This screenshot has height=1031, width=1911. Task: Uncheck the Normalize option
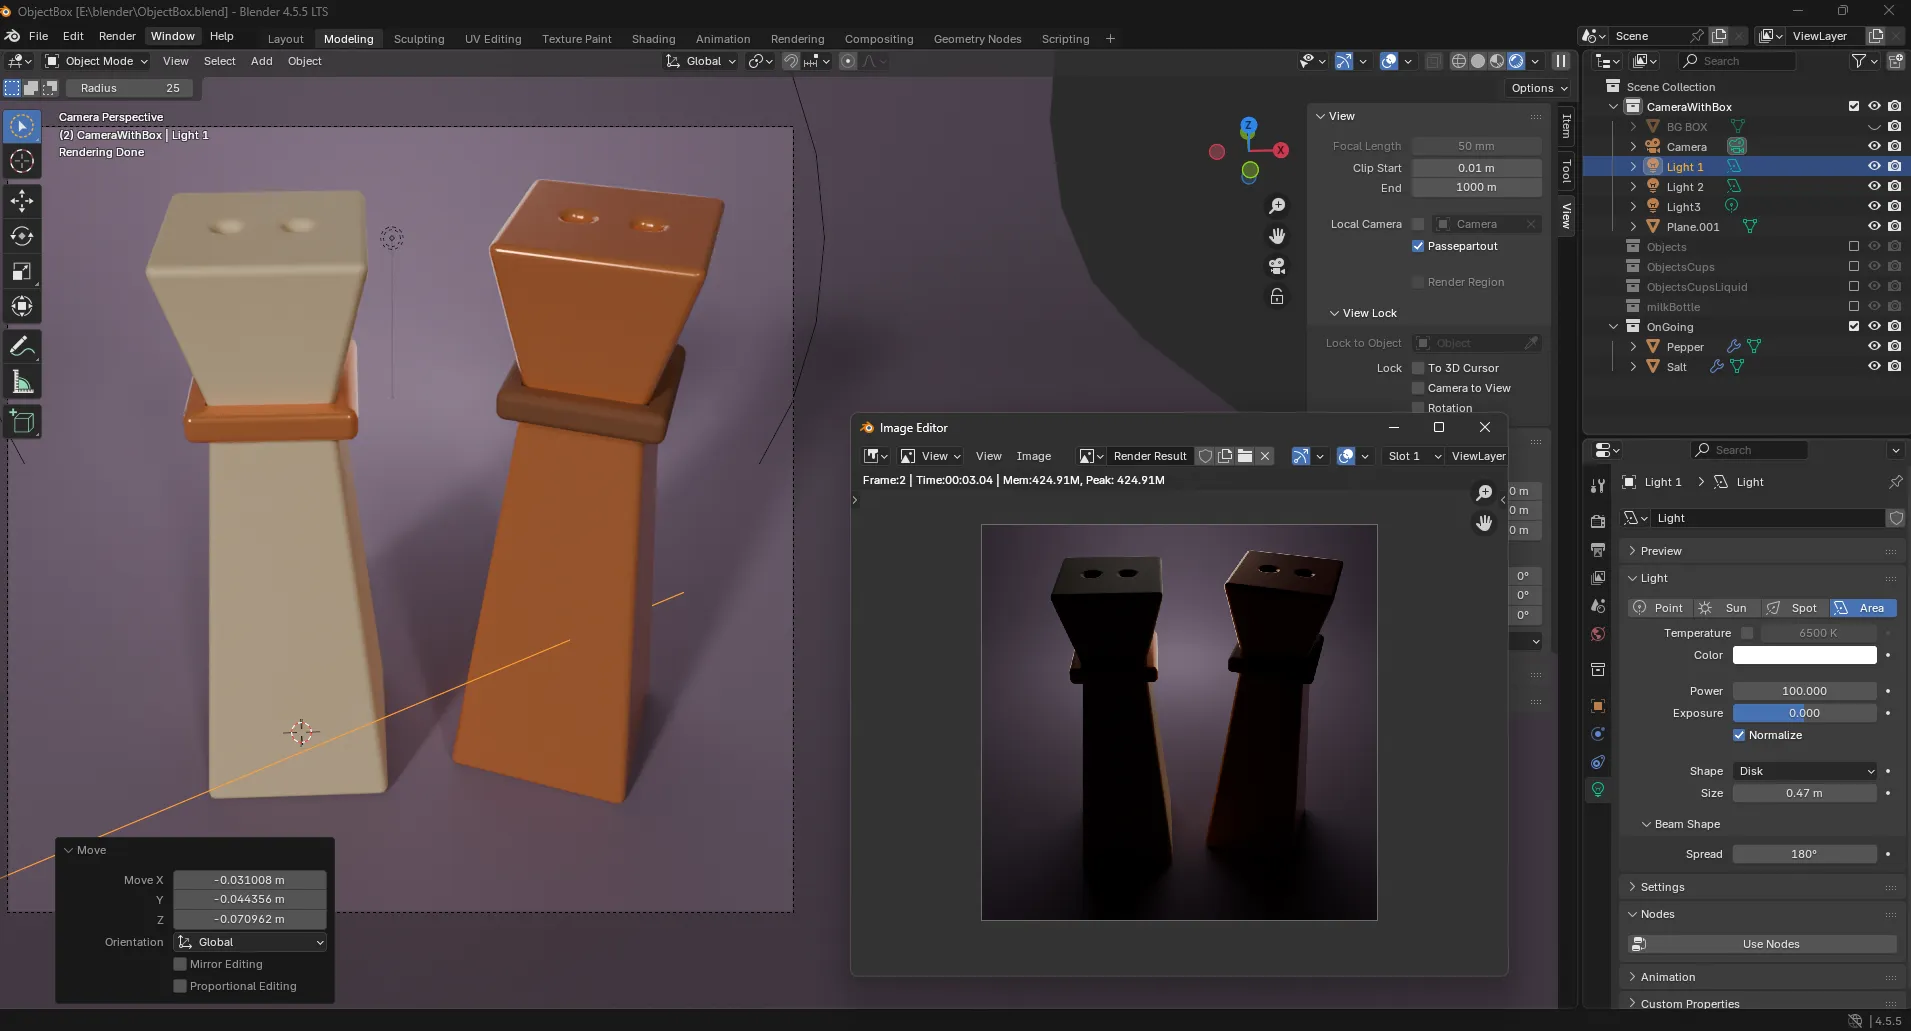(x=1739, y=735)
